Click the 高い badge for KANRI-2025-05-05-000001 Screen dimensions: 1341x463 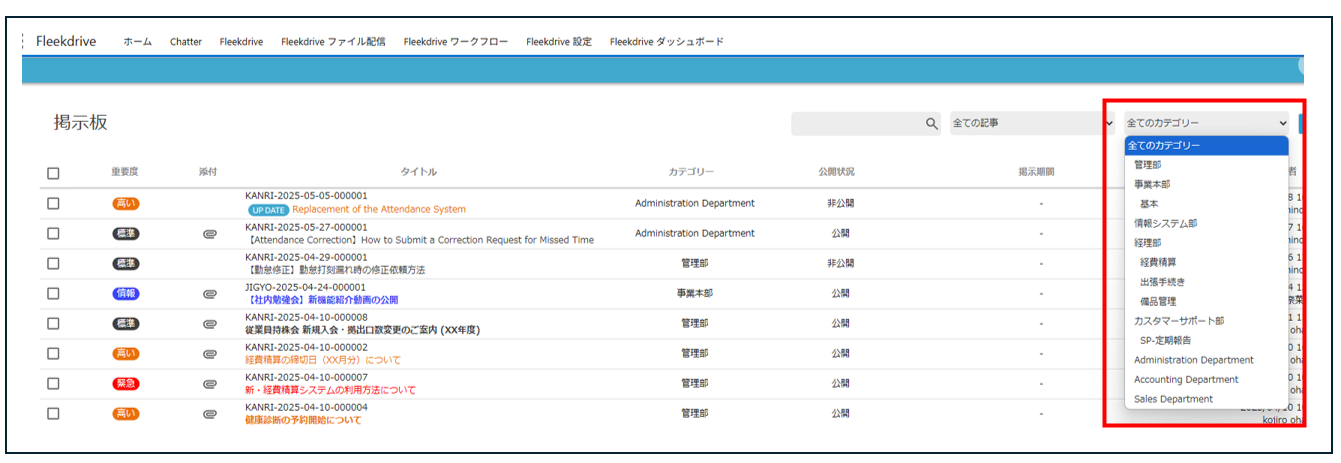[126, 204]
